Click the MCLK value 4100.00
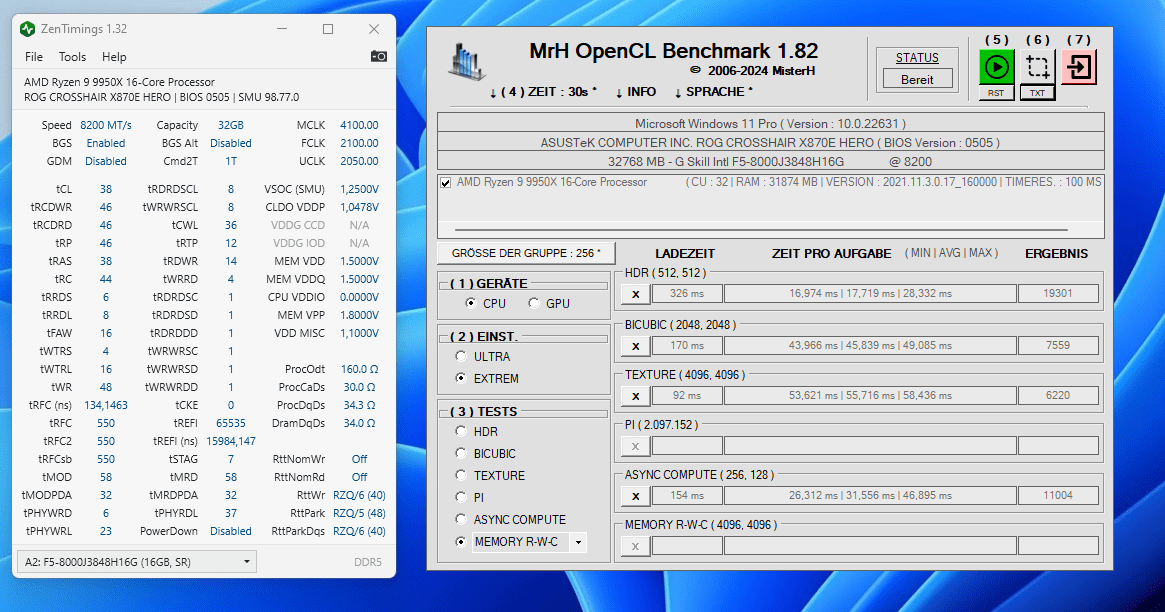 [x=359, y=125]
